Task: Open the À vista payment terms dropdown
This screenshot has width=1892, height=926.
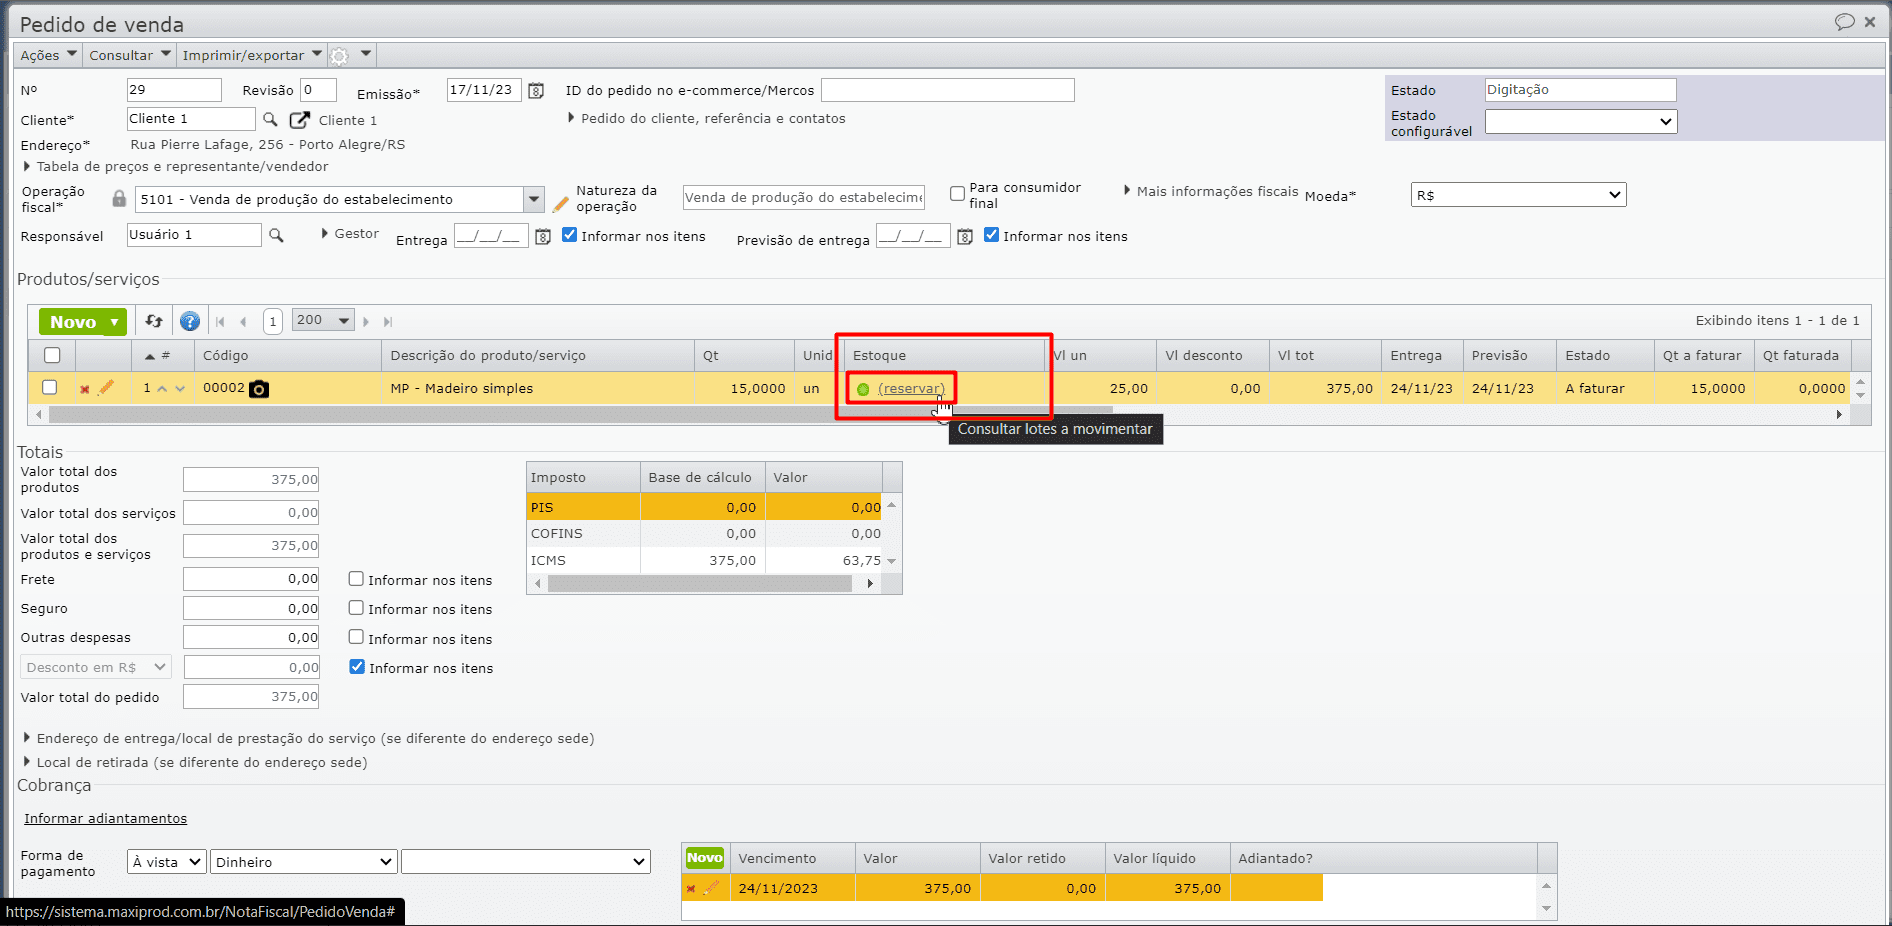Action: point(167,862)
